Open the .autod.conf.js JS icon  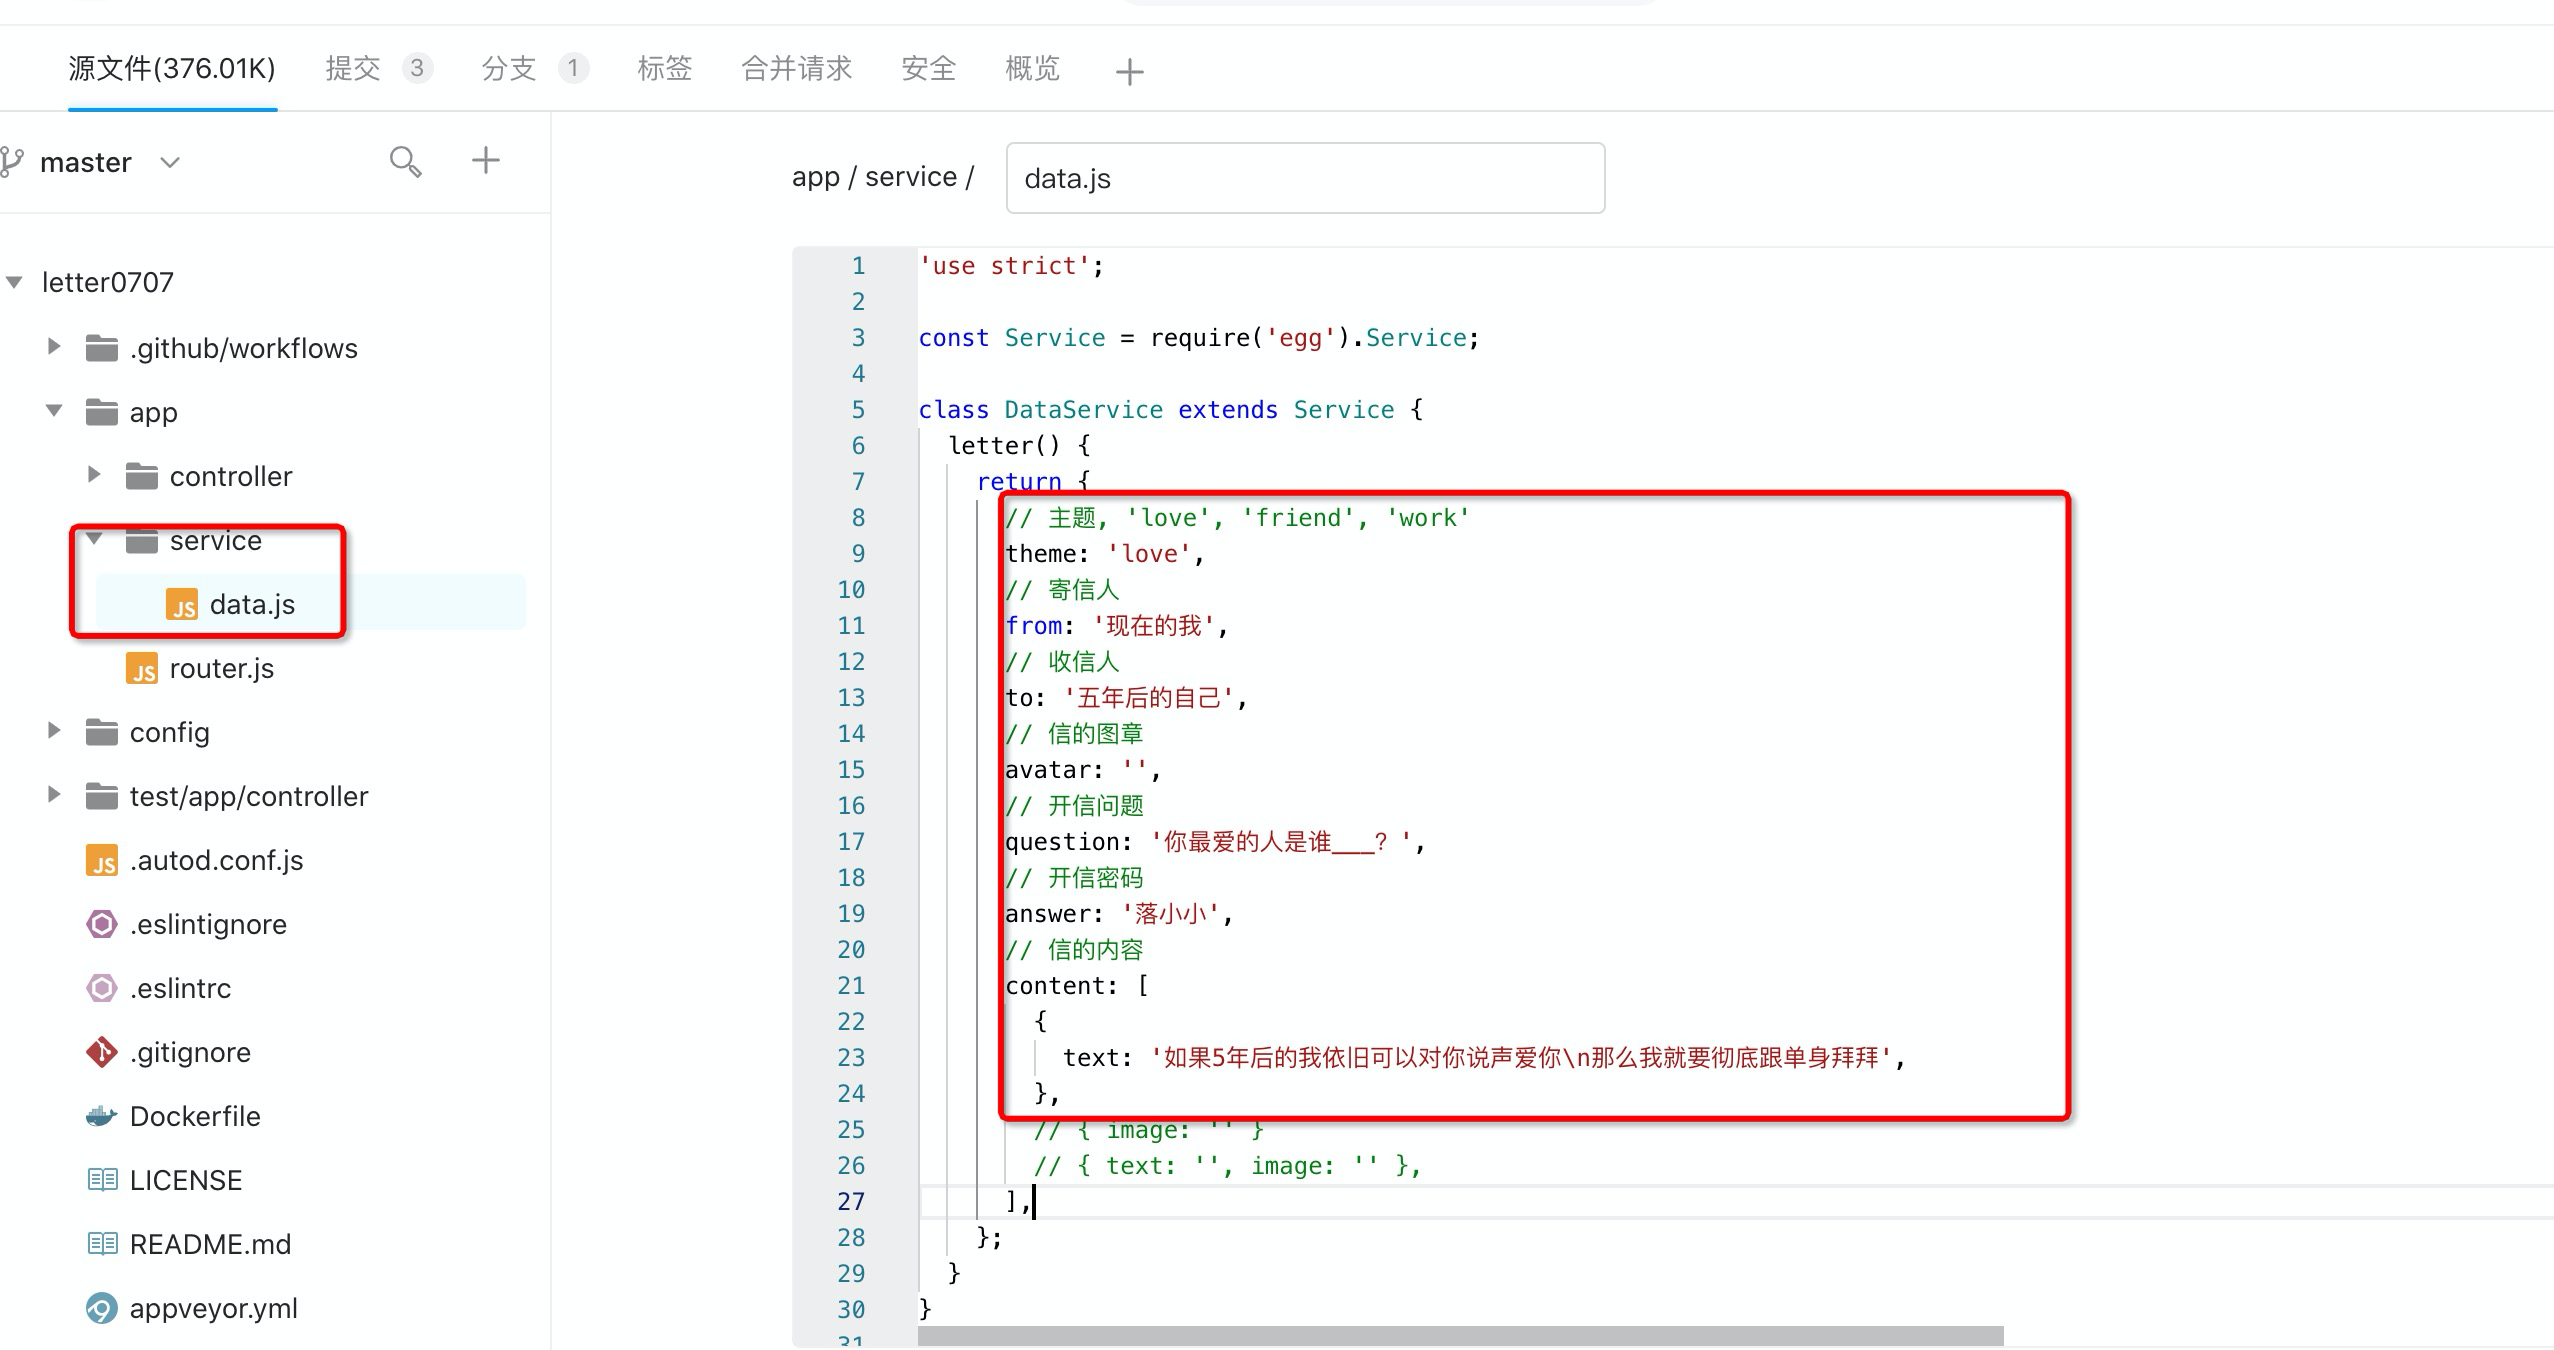(102, 860)
